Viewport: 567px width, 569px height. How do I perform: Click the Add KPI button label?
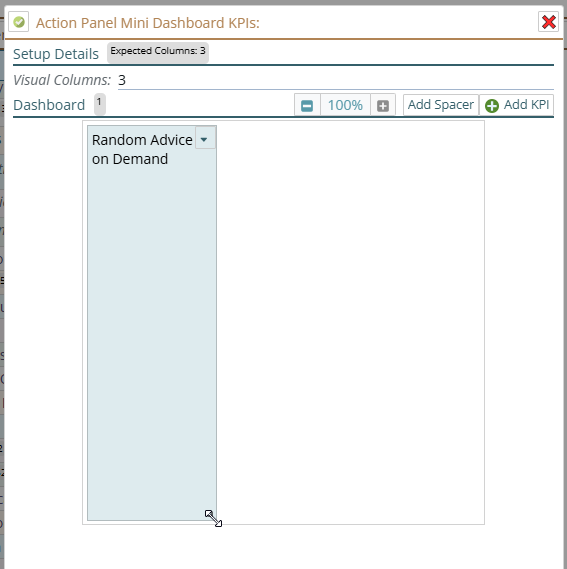[526, 105]
